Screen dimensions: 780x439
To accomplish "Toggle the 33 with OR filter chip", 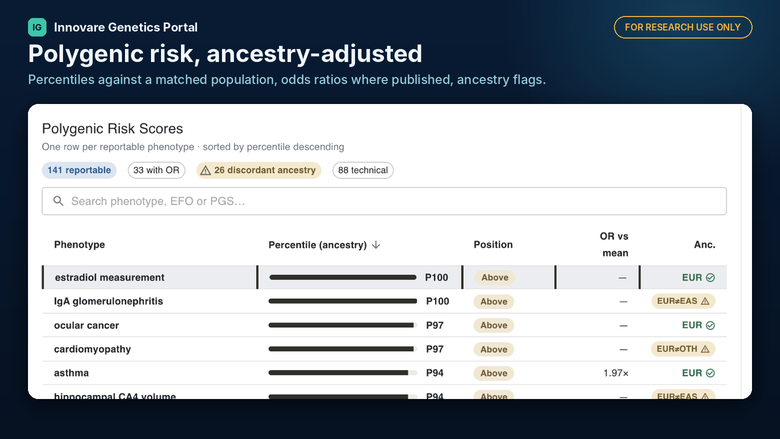I will pyautogui.click(x=156, y=170).
